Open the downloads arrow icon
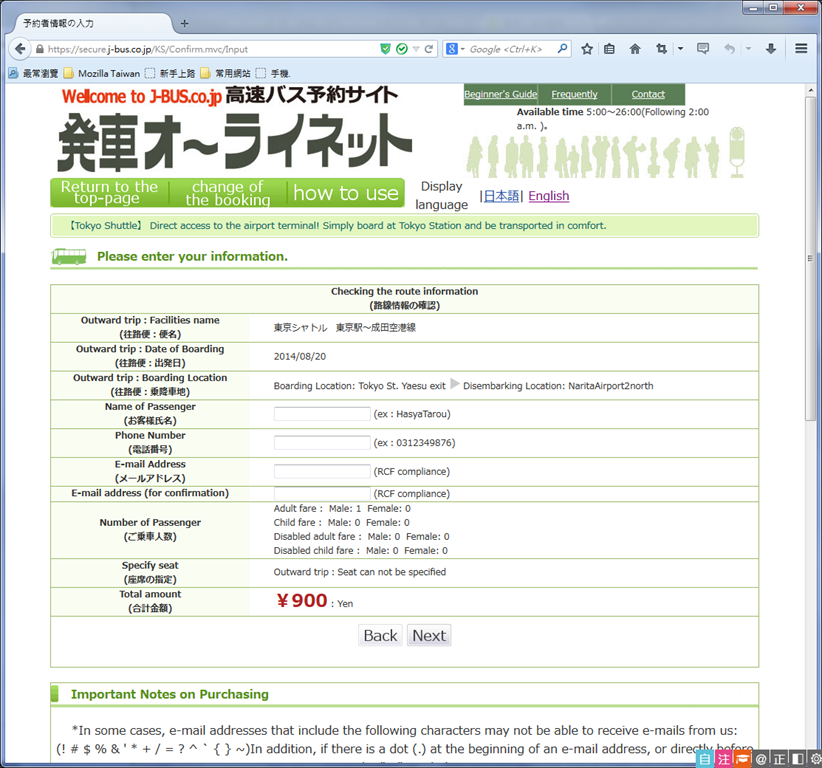 pos(771,49)
